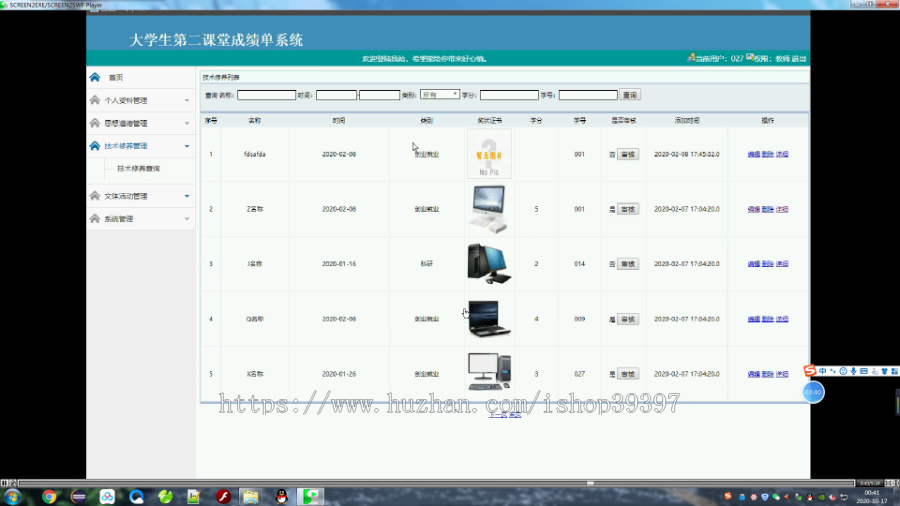This screenshot has height=506, width=900.
Task: Collapse the 技术修养管理 sidebar section
Action: point(141,146)
